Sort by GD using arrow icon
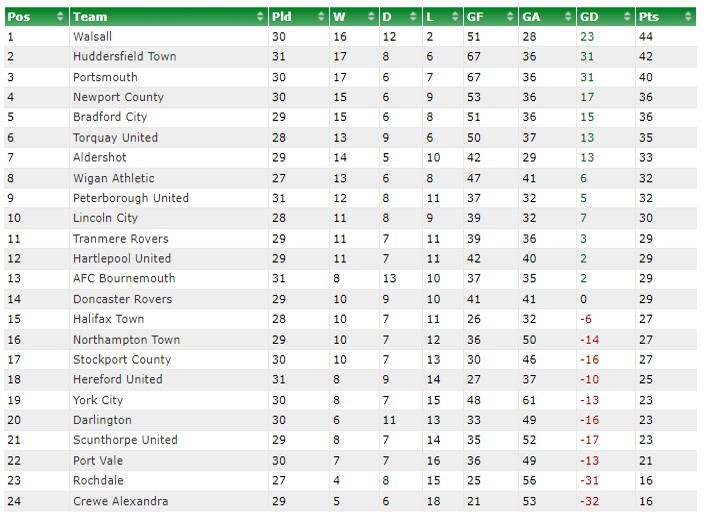 [627, 17]
